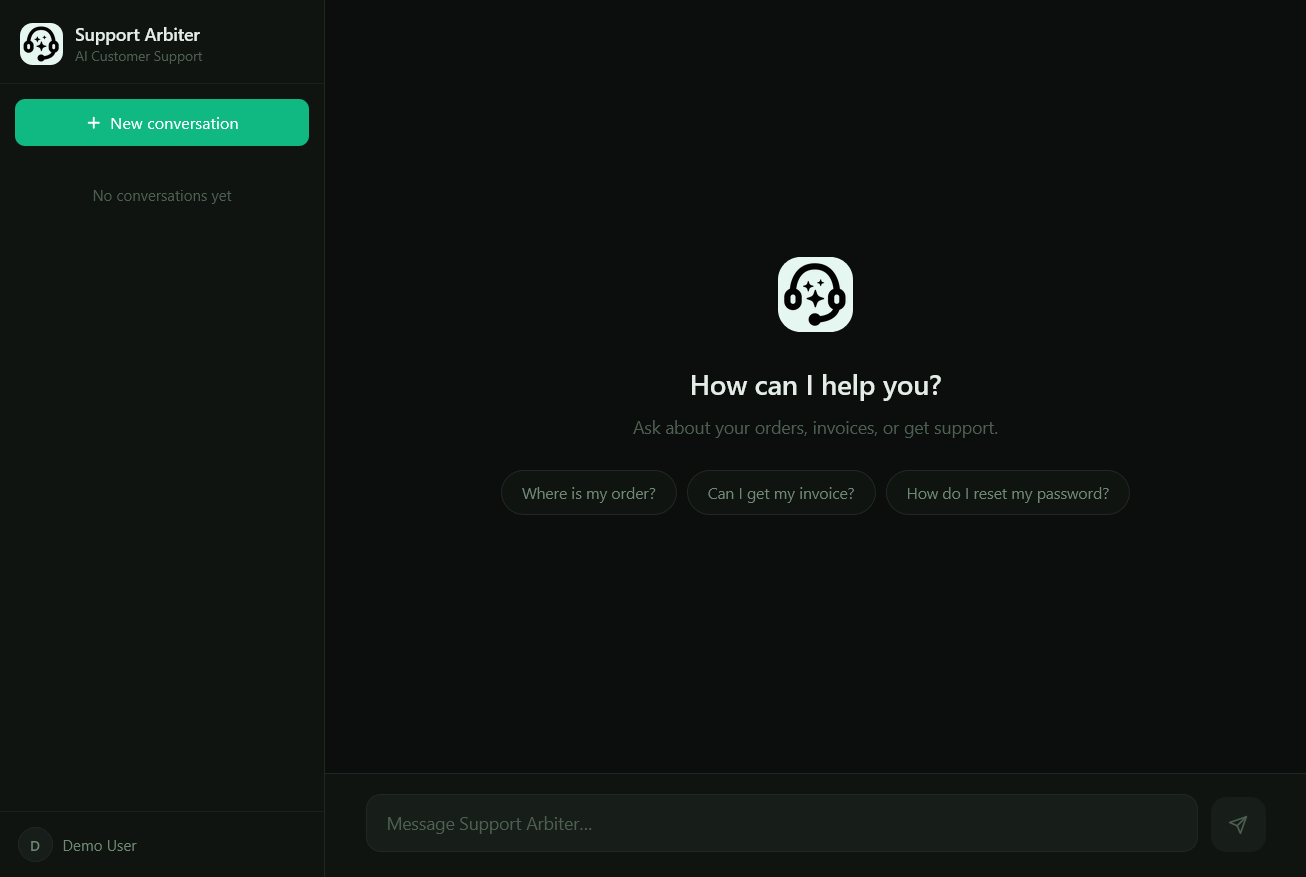Click the How can I help you? heading
The image size is (1306, 877).
(815, 385)
